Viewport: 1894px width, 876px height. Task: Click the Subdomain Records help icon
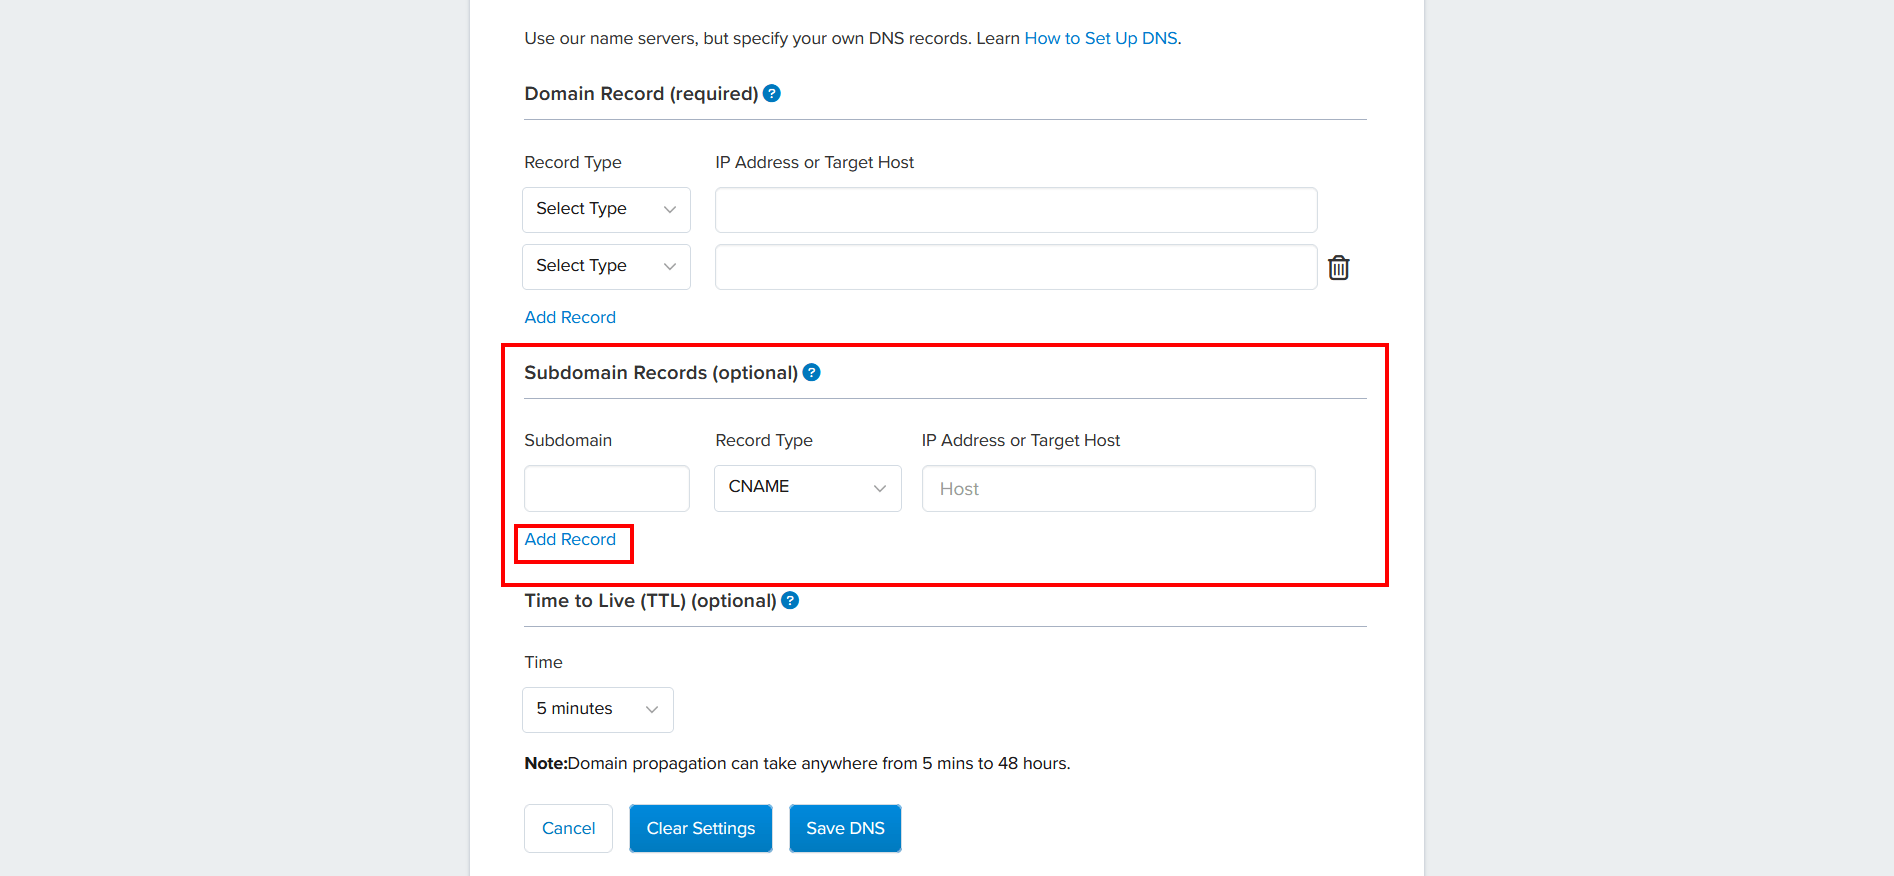[812, 372]
